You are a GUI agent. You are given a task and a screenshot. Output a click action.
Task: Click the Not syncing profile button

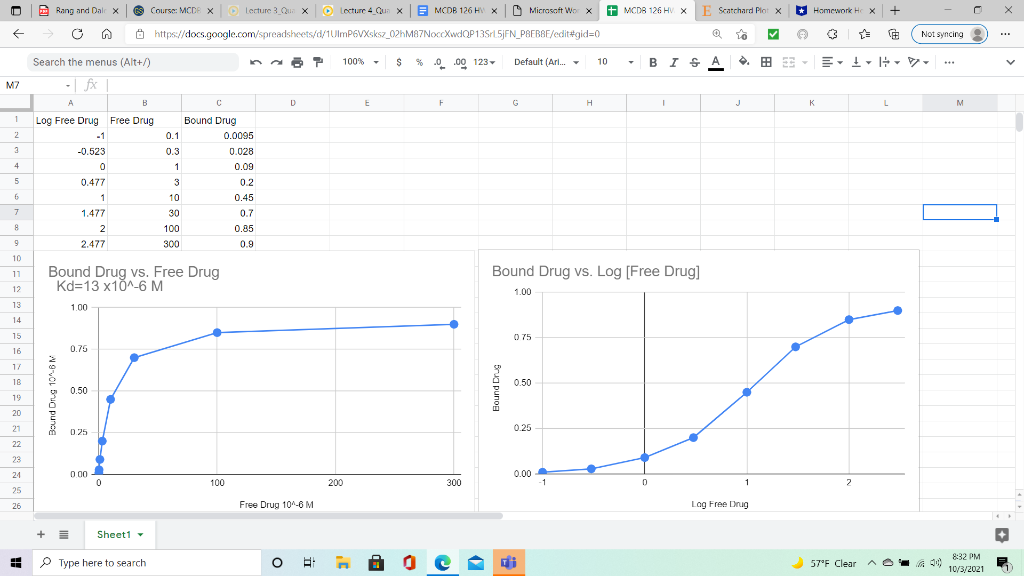pyautogui.click(x=950, y=34)
